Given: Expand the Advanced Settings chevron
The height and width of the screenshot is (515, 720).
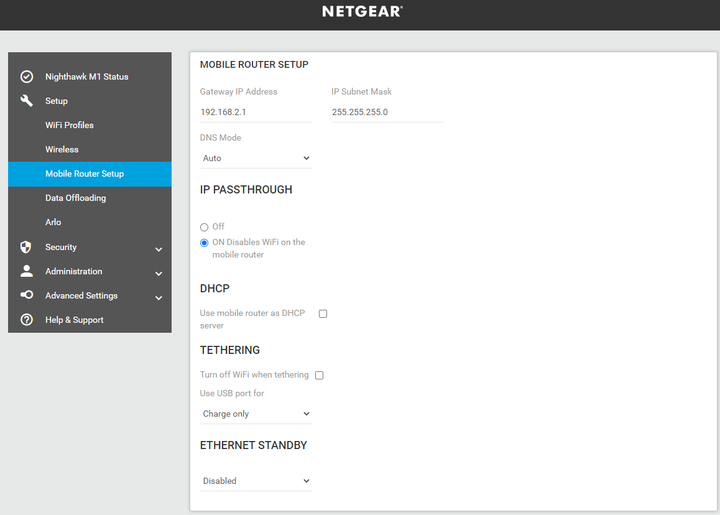Looking at the screenshot, I should pos(158,298).
